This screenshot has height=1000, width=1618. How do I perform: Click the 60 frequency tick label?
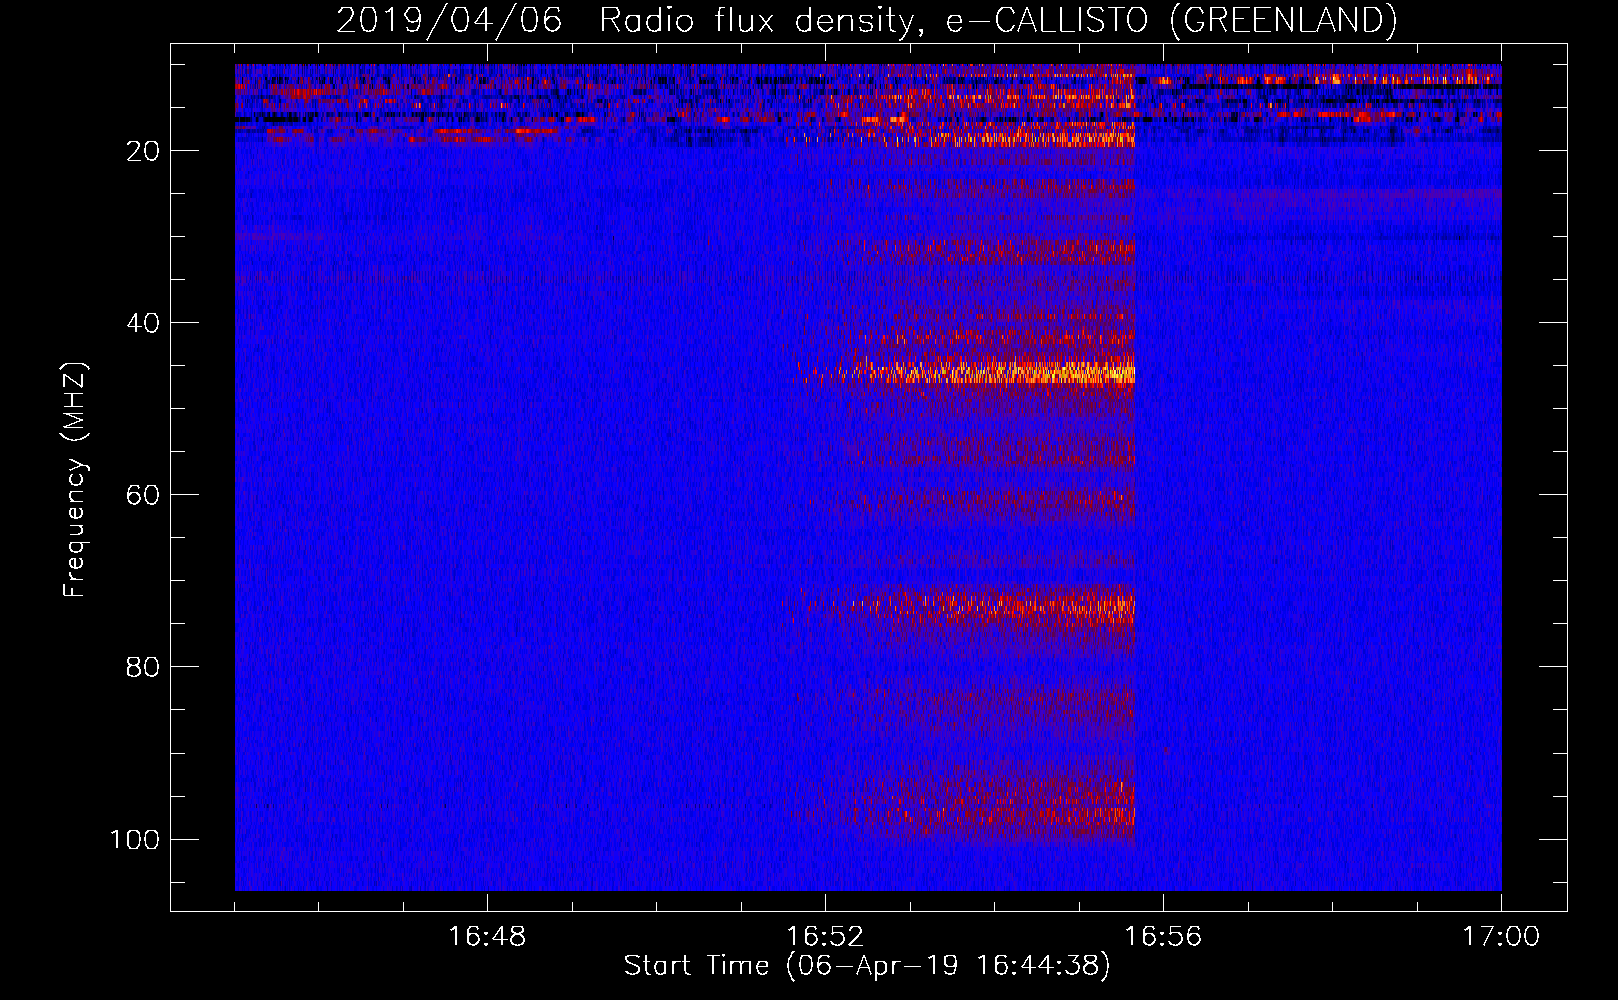click(143, 495)
